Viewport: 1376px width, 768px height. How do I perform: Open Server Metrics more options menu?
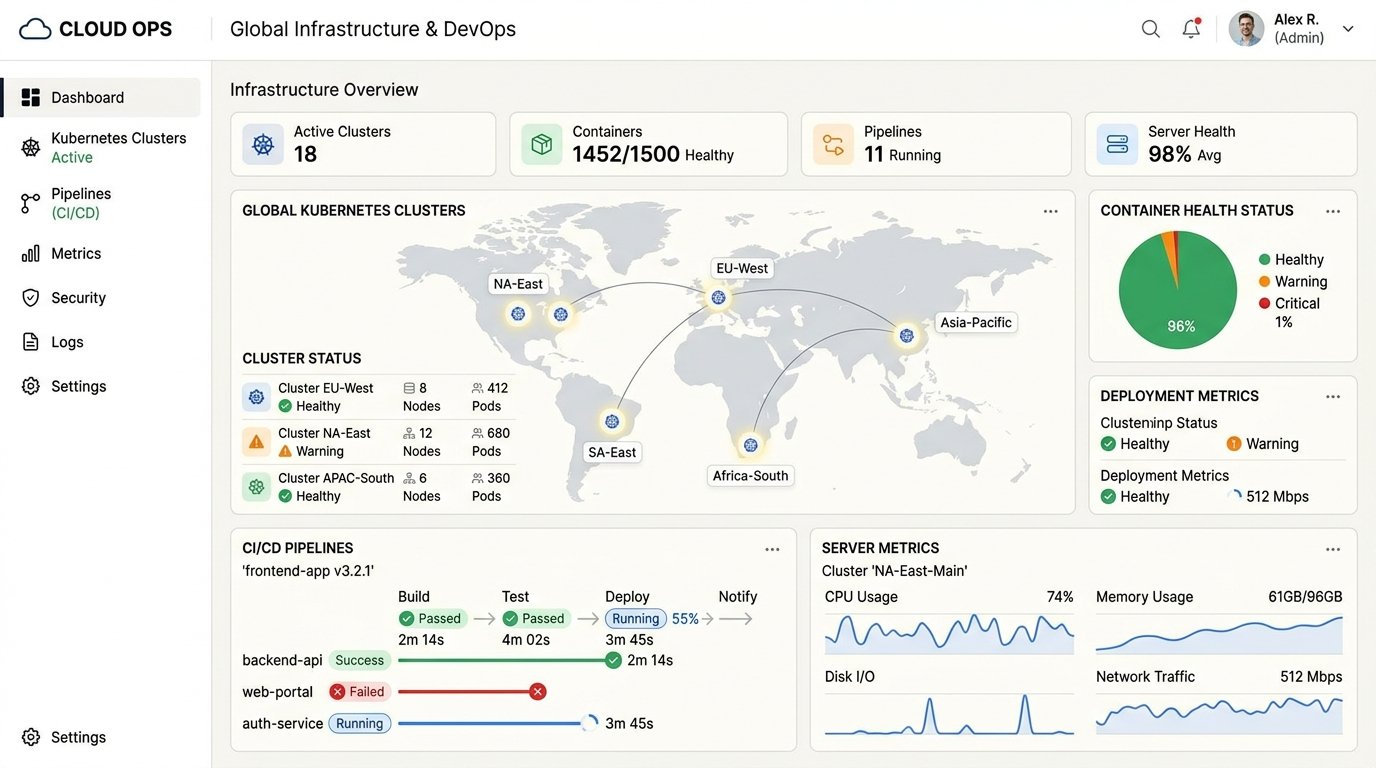pos(1333,549)
